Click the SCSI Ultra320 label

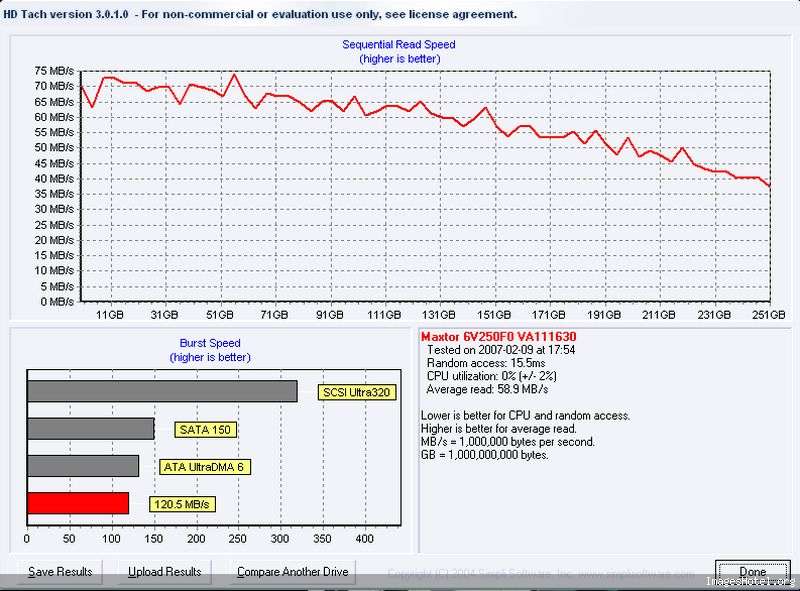[x=357, y=392]
